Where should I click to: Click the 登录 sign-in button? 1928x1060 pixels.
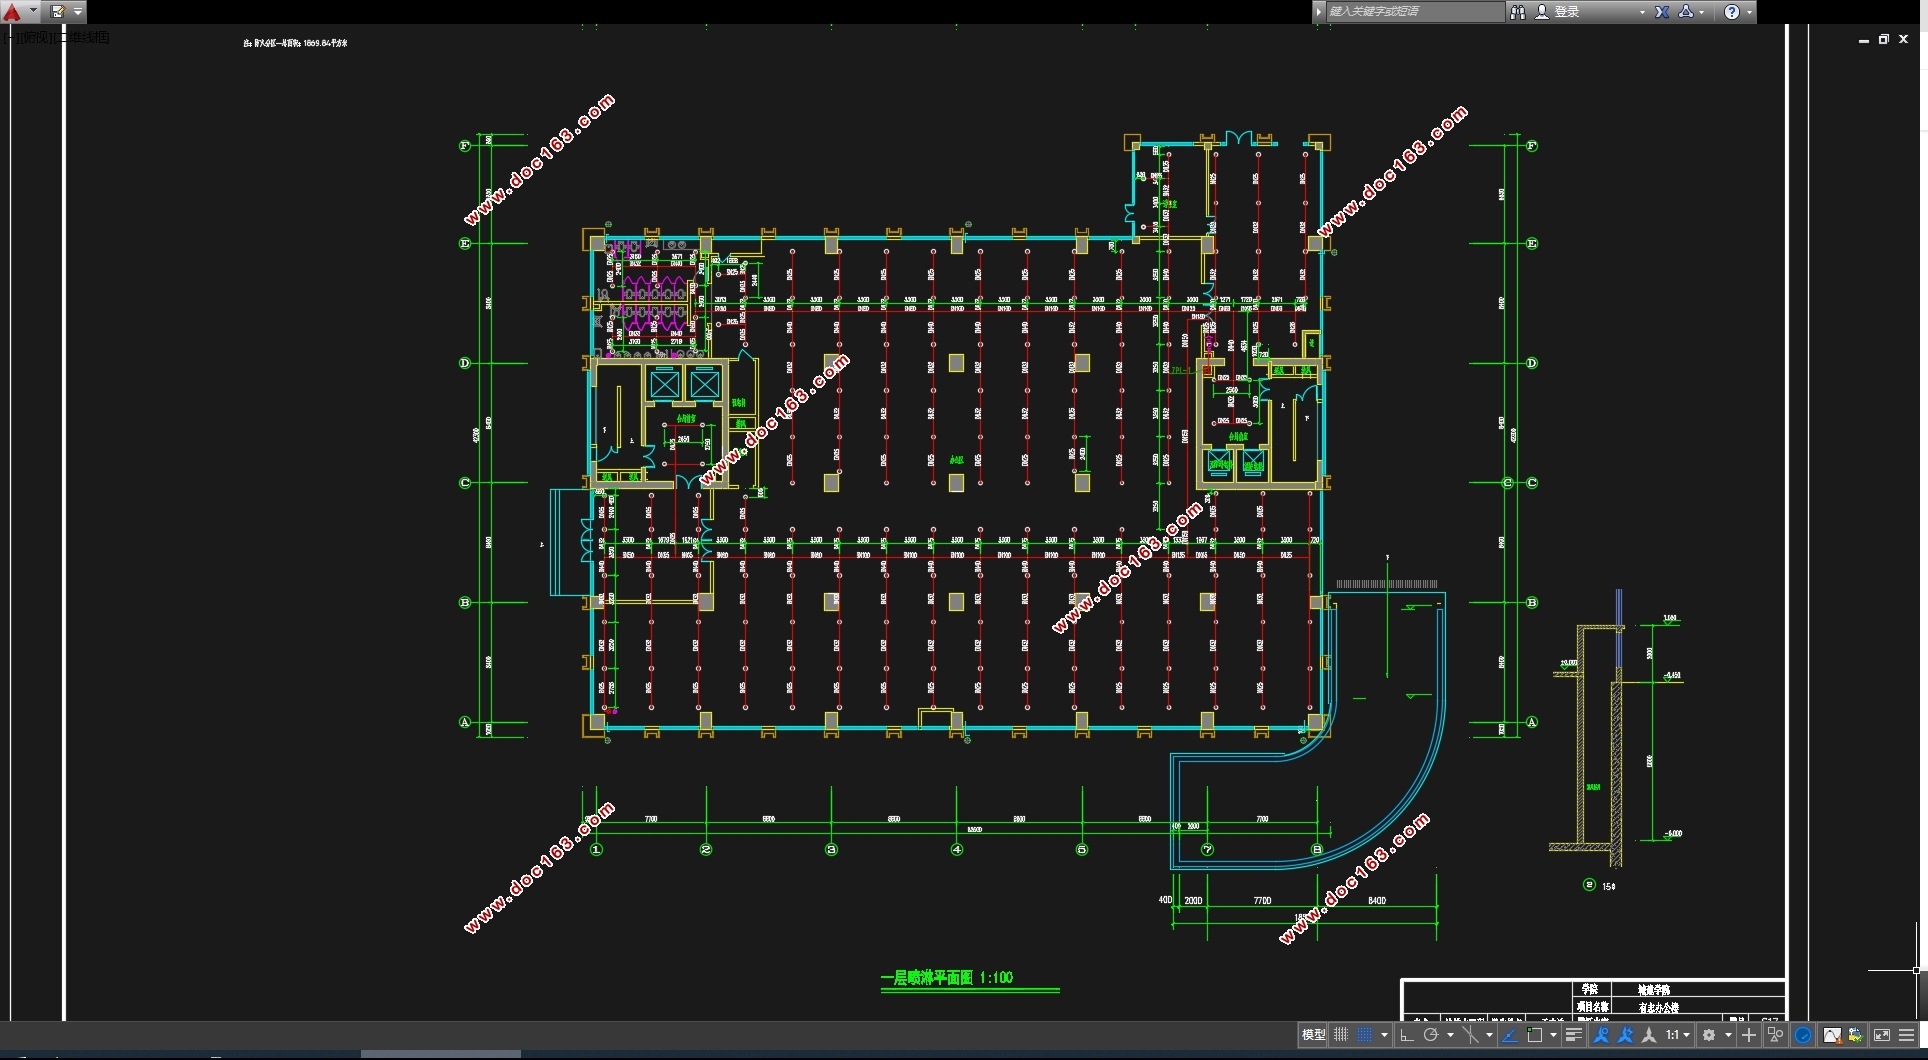click(1558, 12)
